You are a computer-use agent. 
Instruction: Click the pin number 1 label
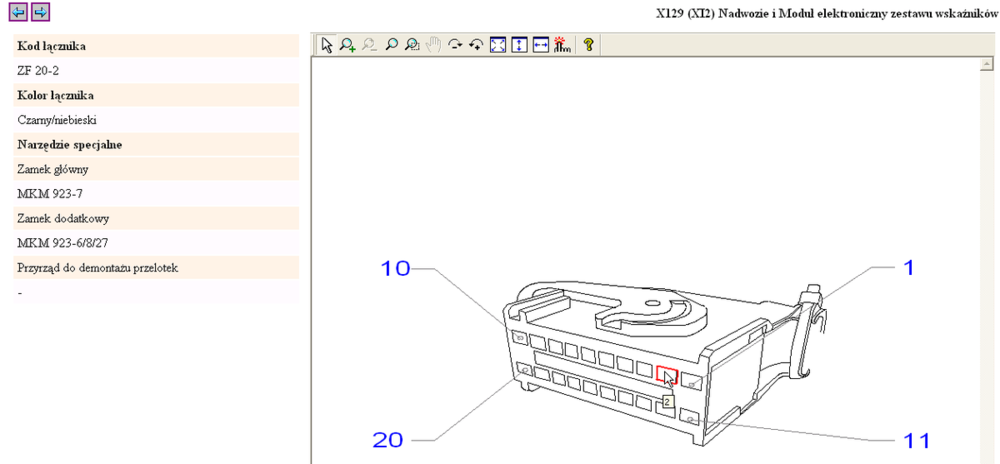pos(908,267)
